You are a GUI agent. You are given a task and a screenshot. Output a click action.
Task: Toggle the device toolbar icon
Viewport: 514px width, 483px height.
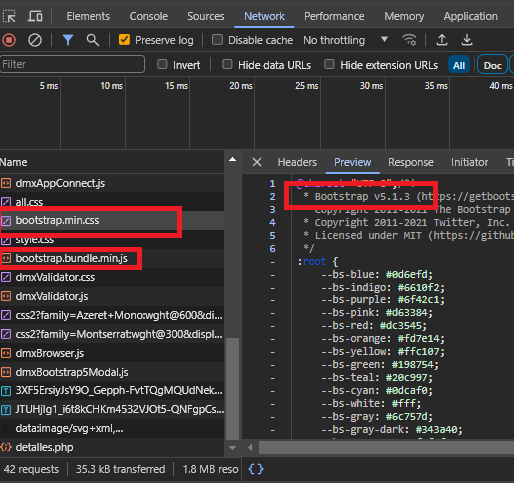[x=35, y=16]
